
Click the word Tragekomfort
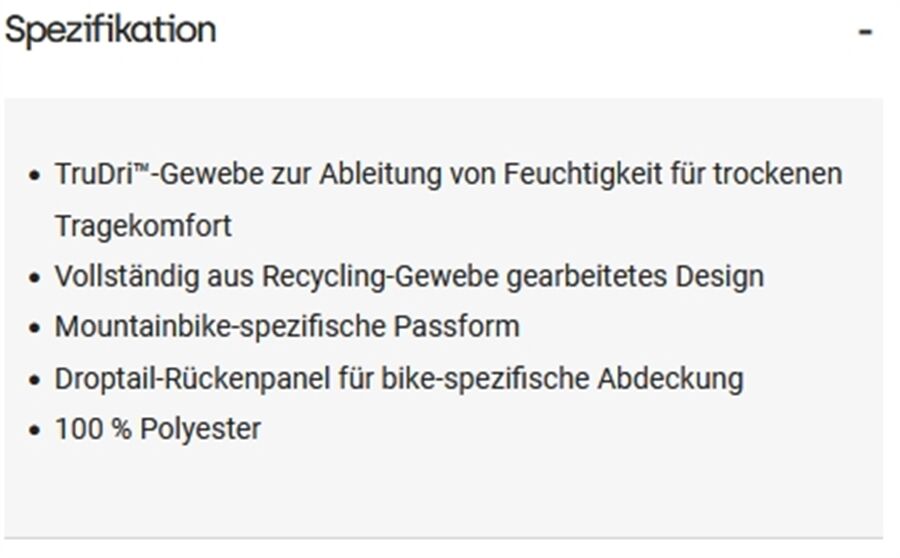(143, 226)
